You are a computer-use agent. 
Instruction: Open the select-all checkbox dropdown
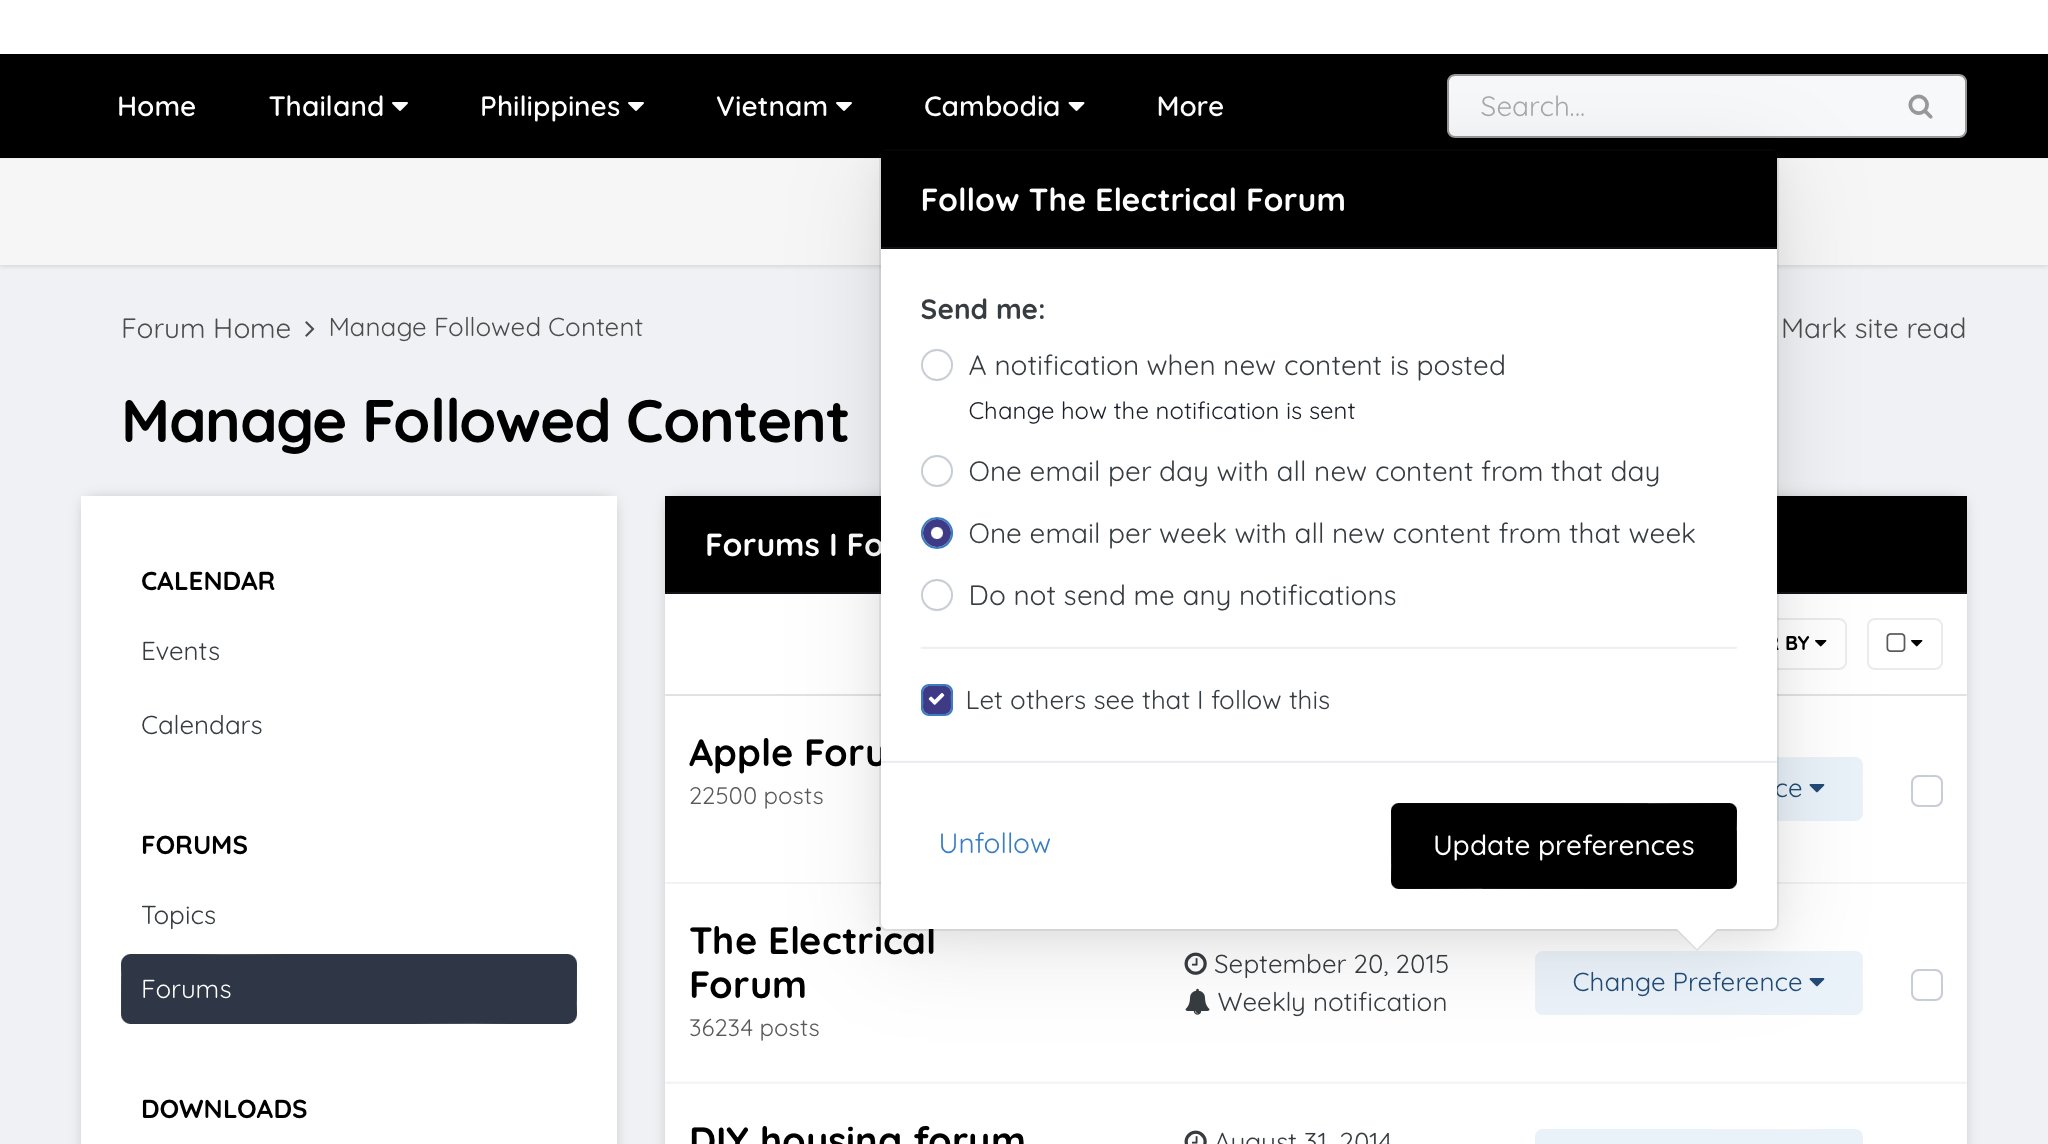1904,643
